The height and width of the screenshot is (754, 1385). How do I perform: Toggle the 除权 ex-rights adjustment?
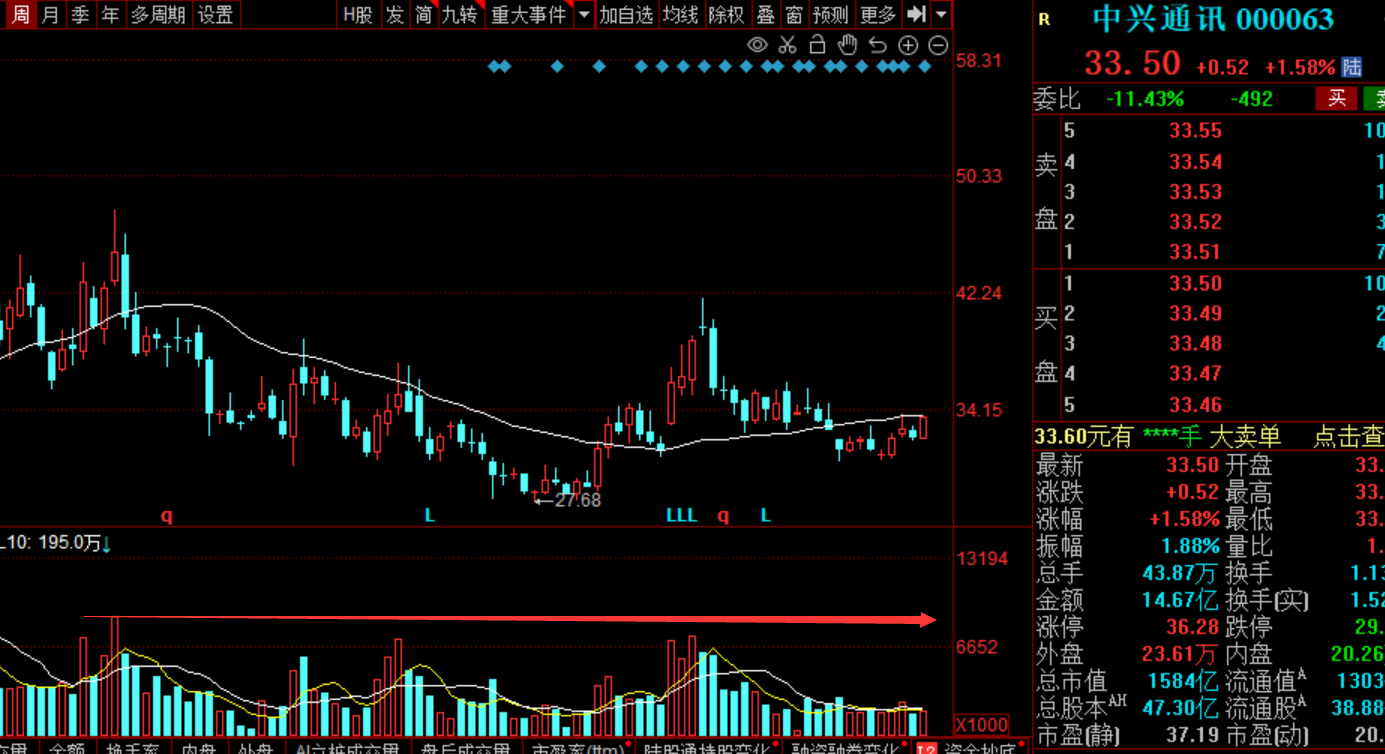click(726, 15)
